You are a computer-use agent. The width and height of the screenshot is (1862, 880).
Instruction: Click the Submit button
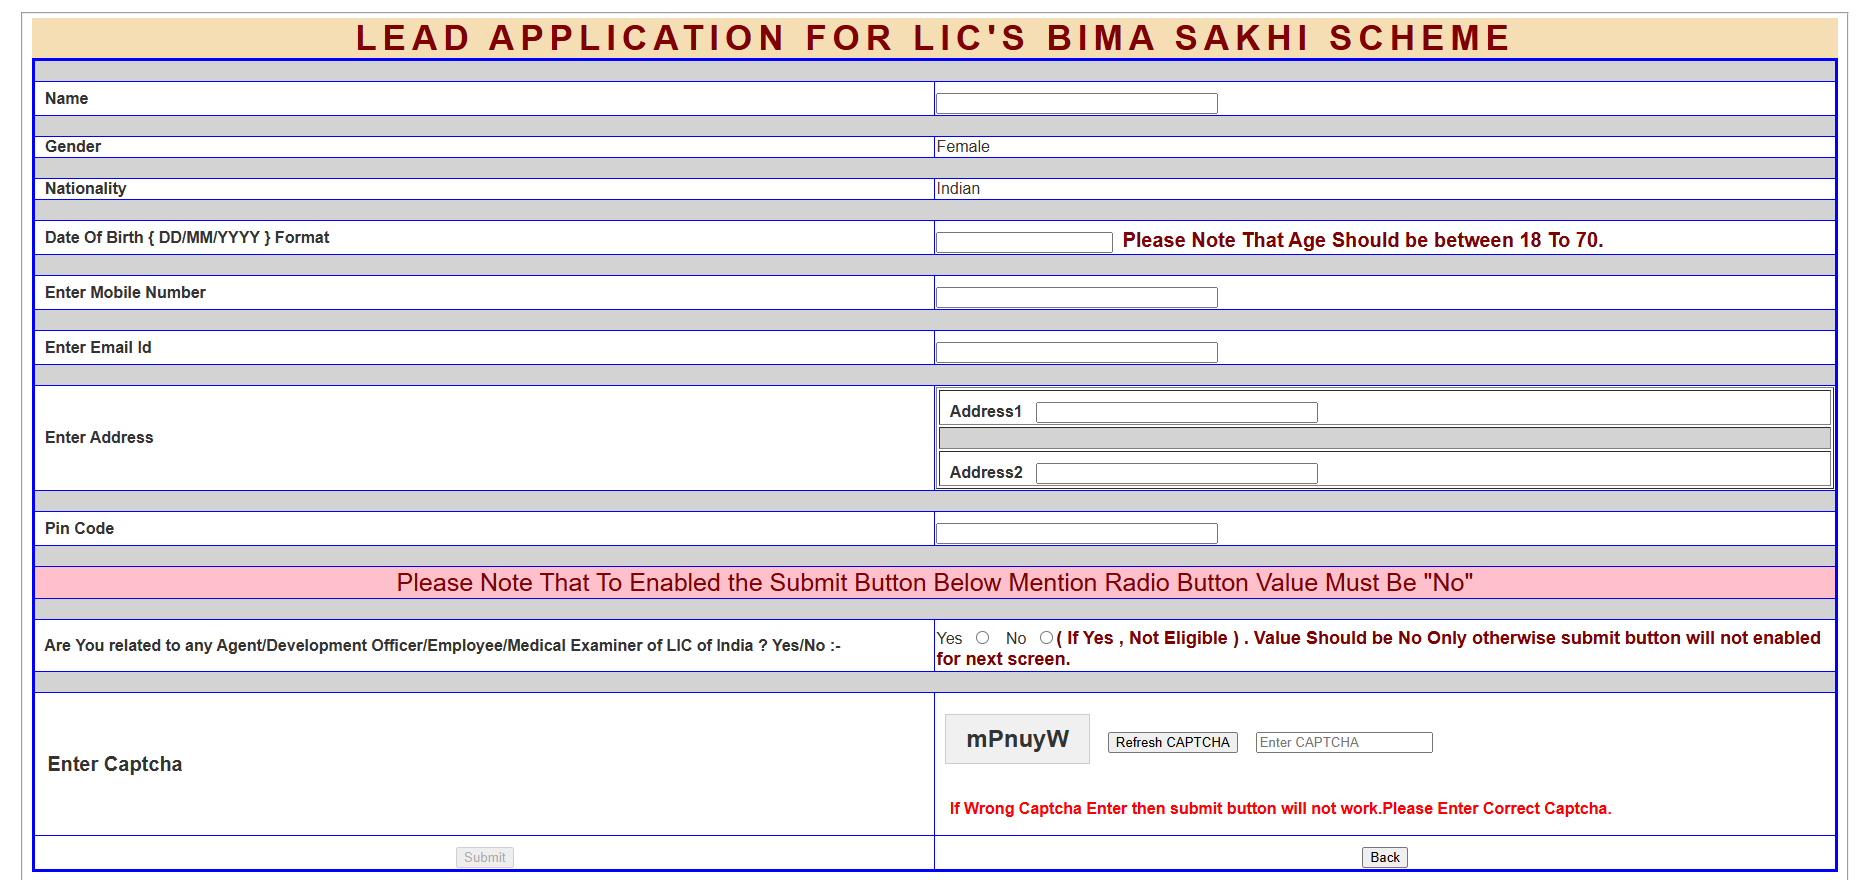485,857
